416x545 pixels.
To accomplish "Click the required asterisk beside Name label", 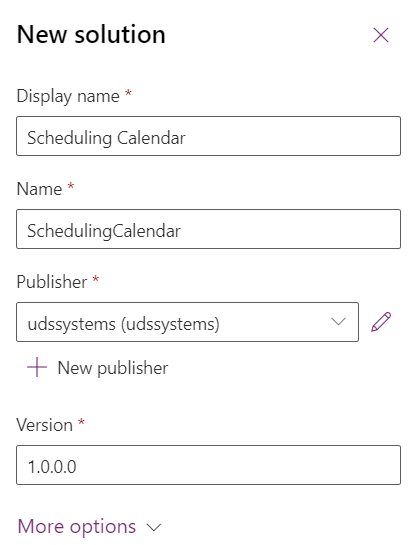I will point(71,186).
